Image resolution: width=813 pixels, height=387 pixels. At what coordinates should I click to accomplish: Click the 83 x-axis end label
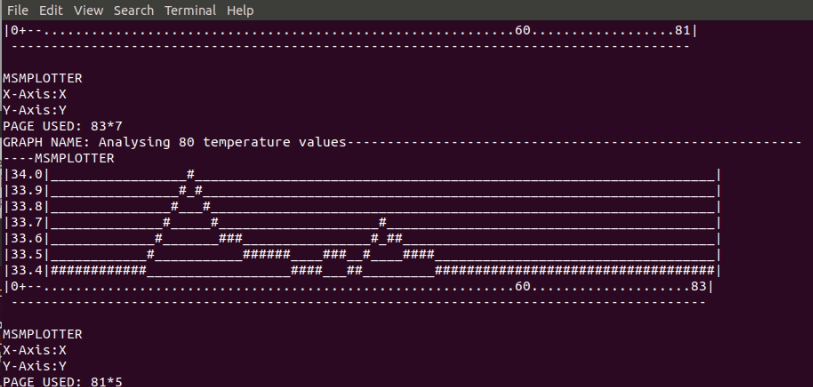698,286
